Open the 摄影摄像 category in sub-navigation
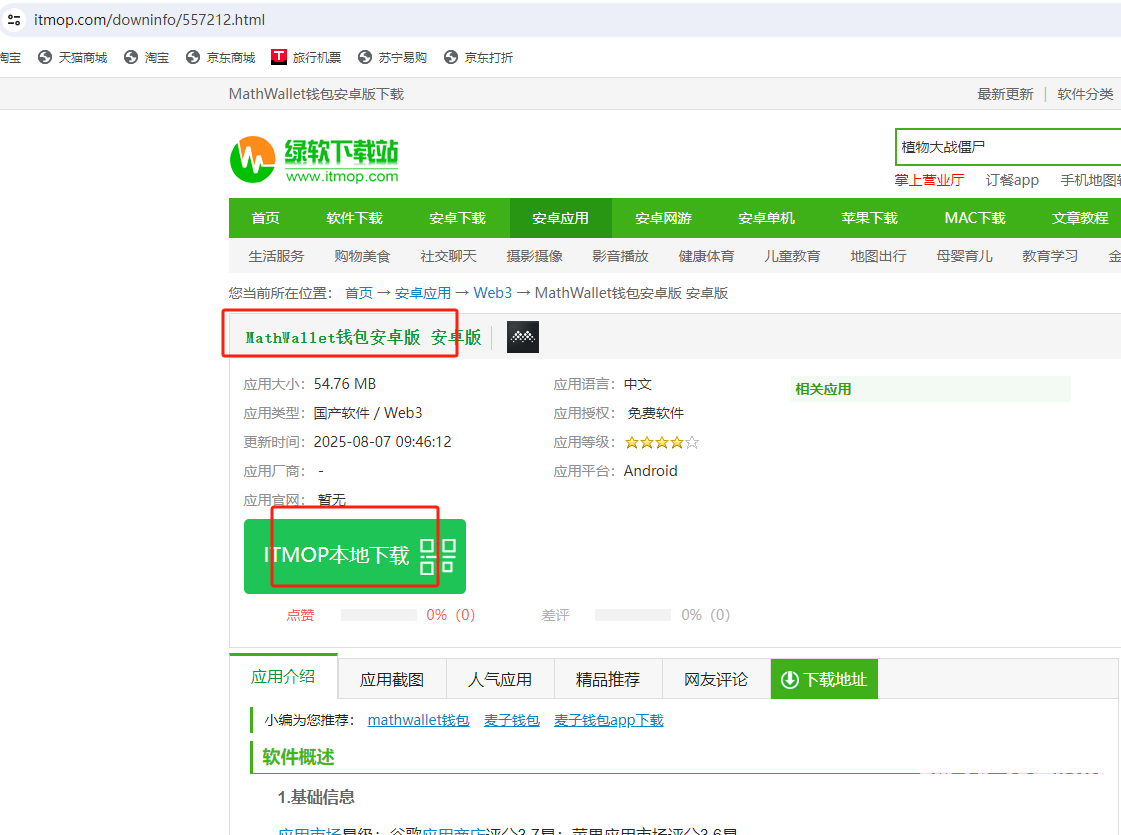Viewport: 1121px width, 835px height. 534,256
